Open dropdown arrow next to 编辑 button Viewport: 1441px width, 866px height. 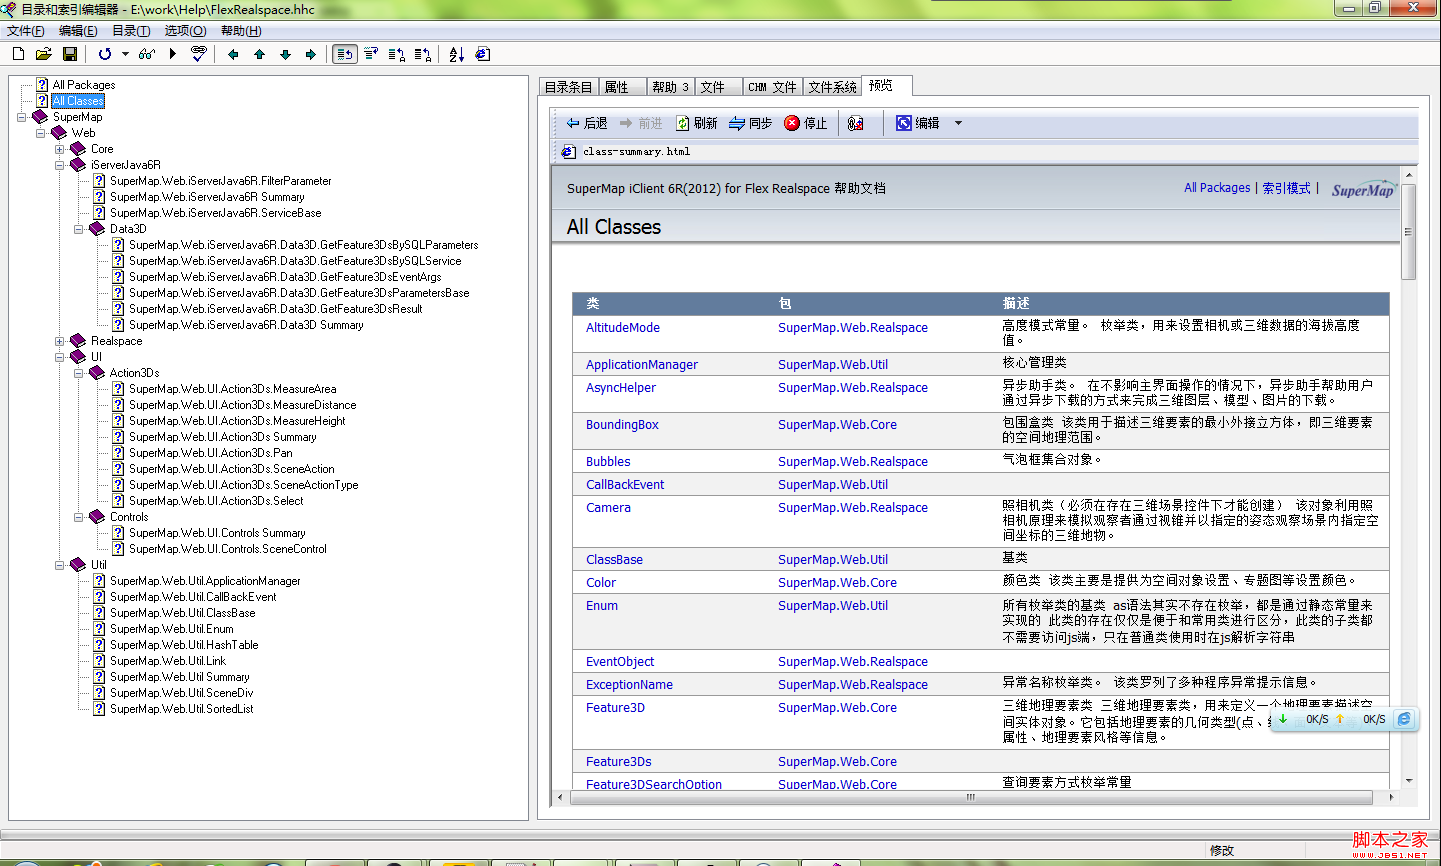point(958,123)
